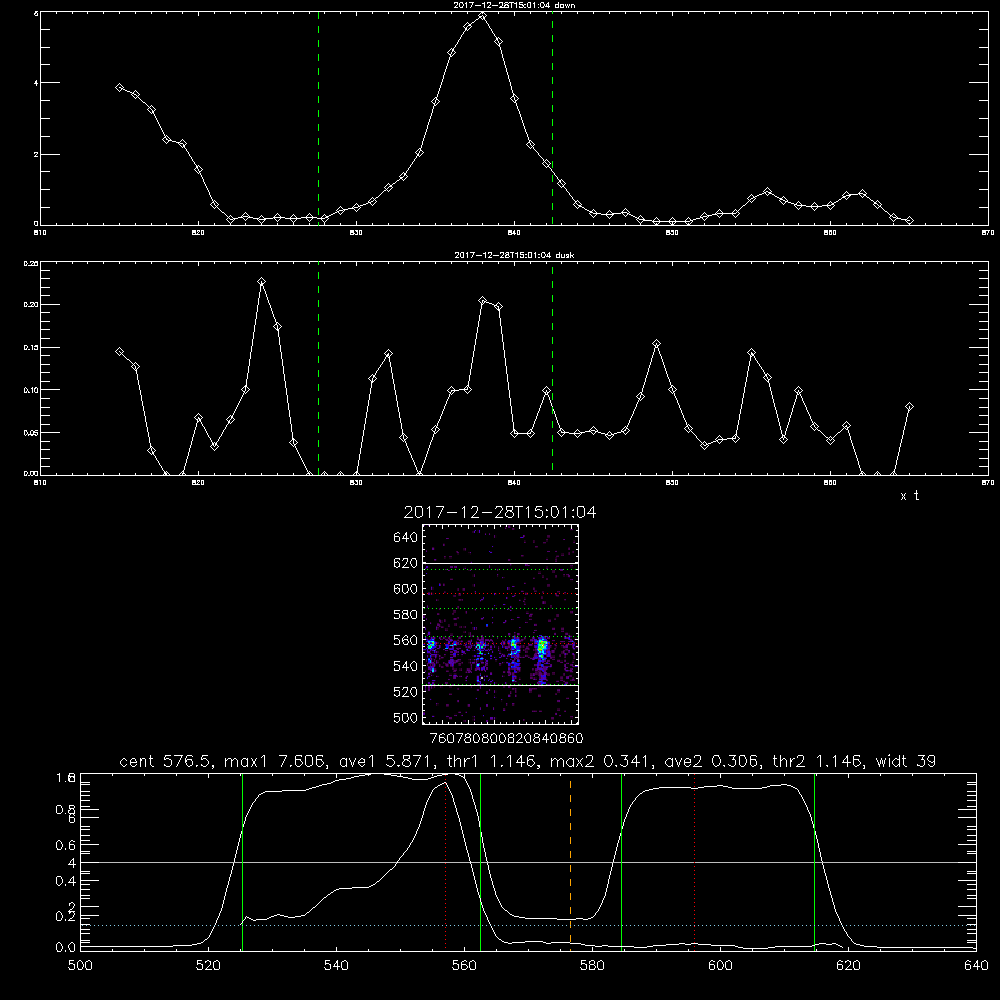Click the "560" x-axis label of bottom plot
Viewport: 1000px width, 1000px height.
[x=464, y=966]
